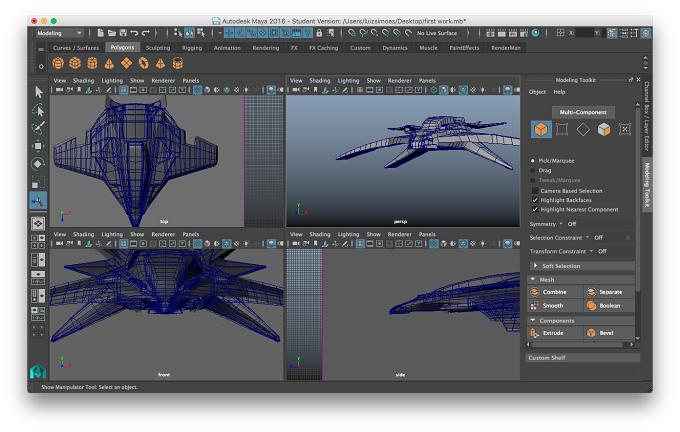Activate the Move tool in toolbox
The height and width of the screenshot is (432, 680).
pos(38,146)
